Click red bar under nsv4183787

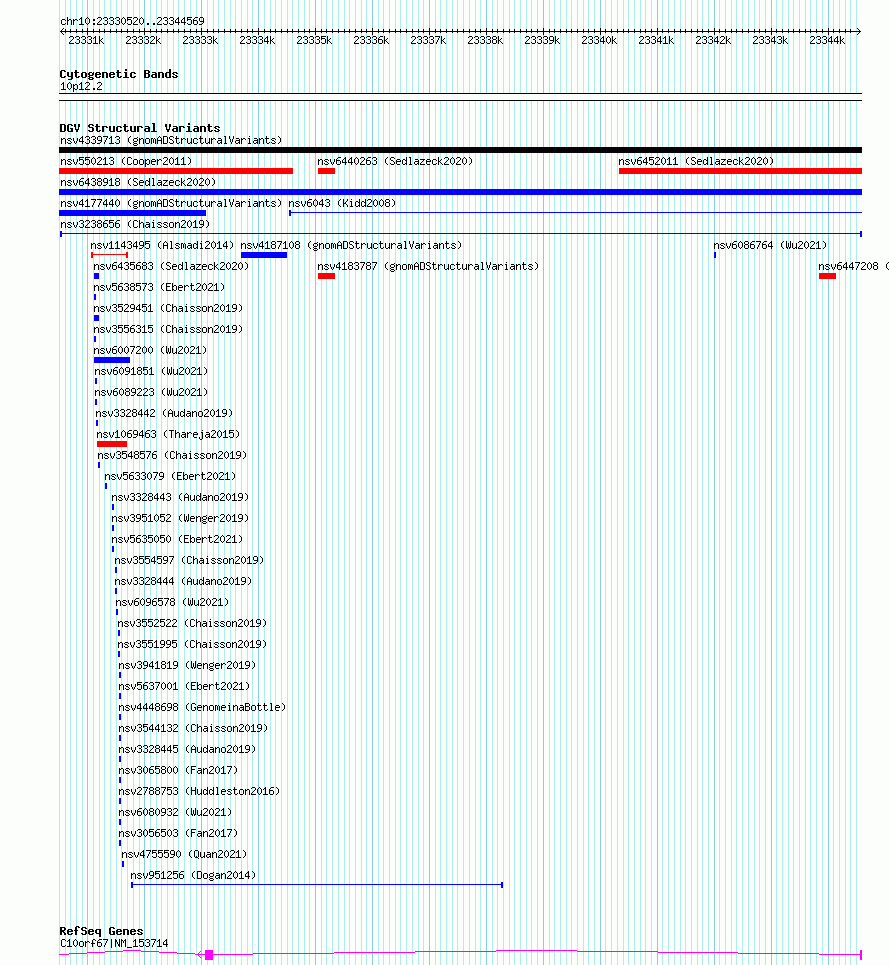[326, 276]
